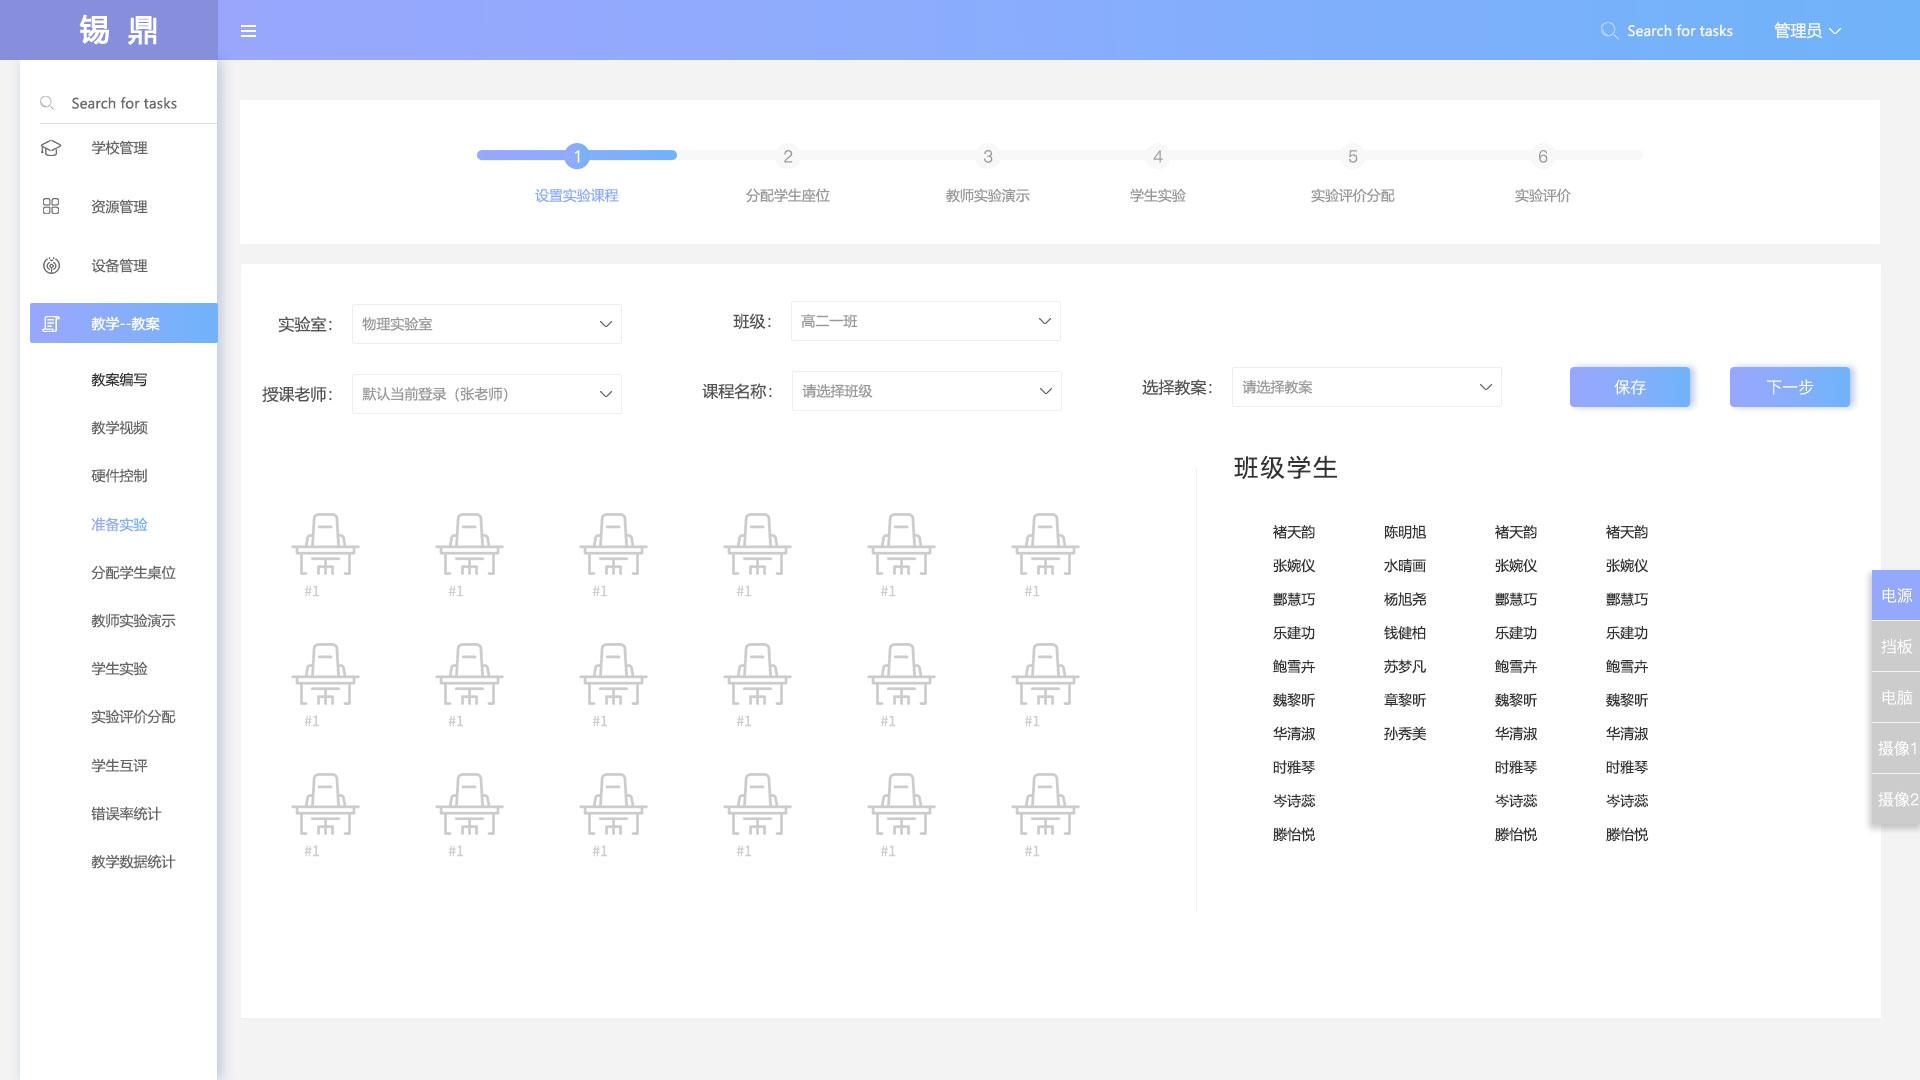Click the hamburger menu icon in header
Screen dimensions: 1920x1080
click(x=249, y=31)
